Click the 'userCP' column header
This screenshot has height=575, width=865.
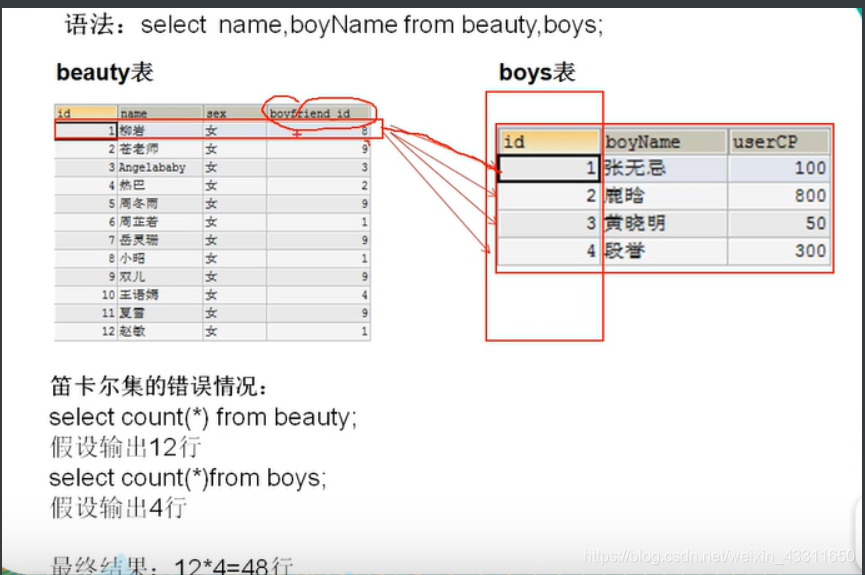click(779, 142)
